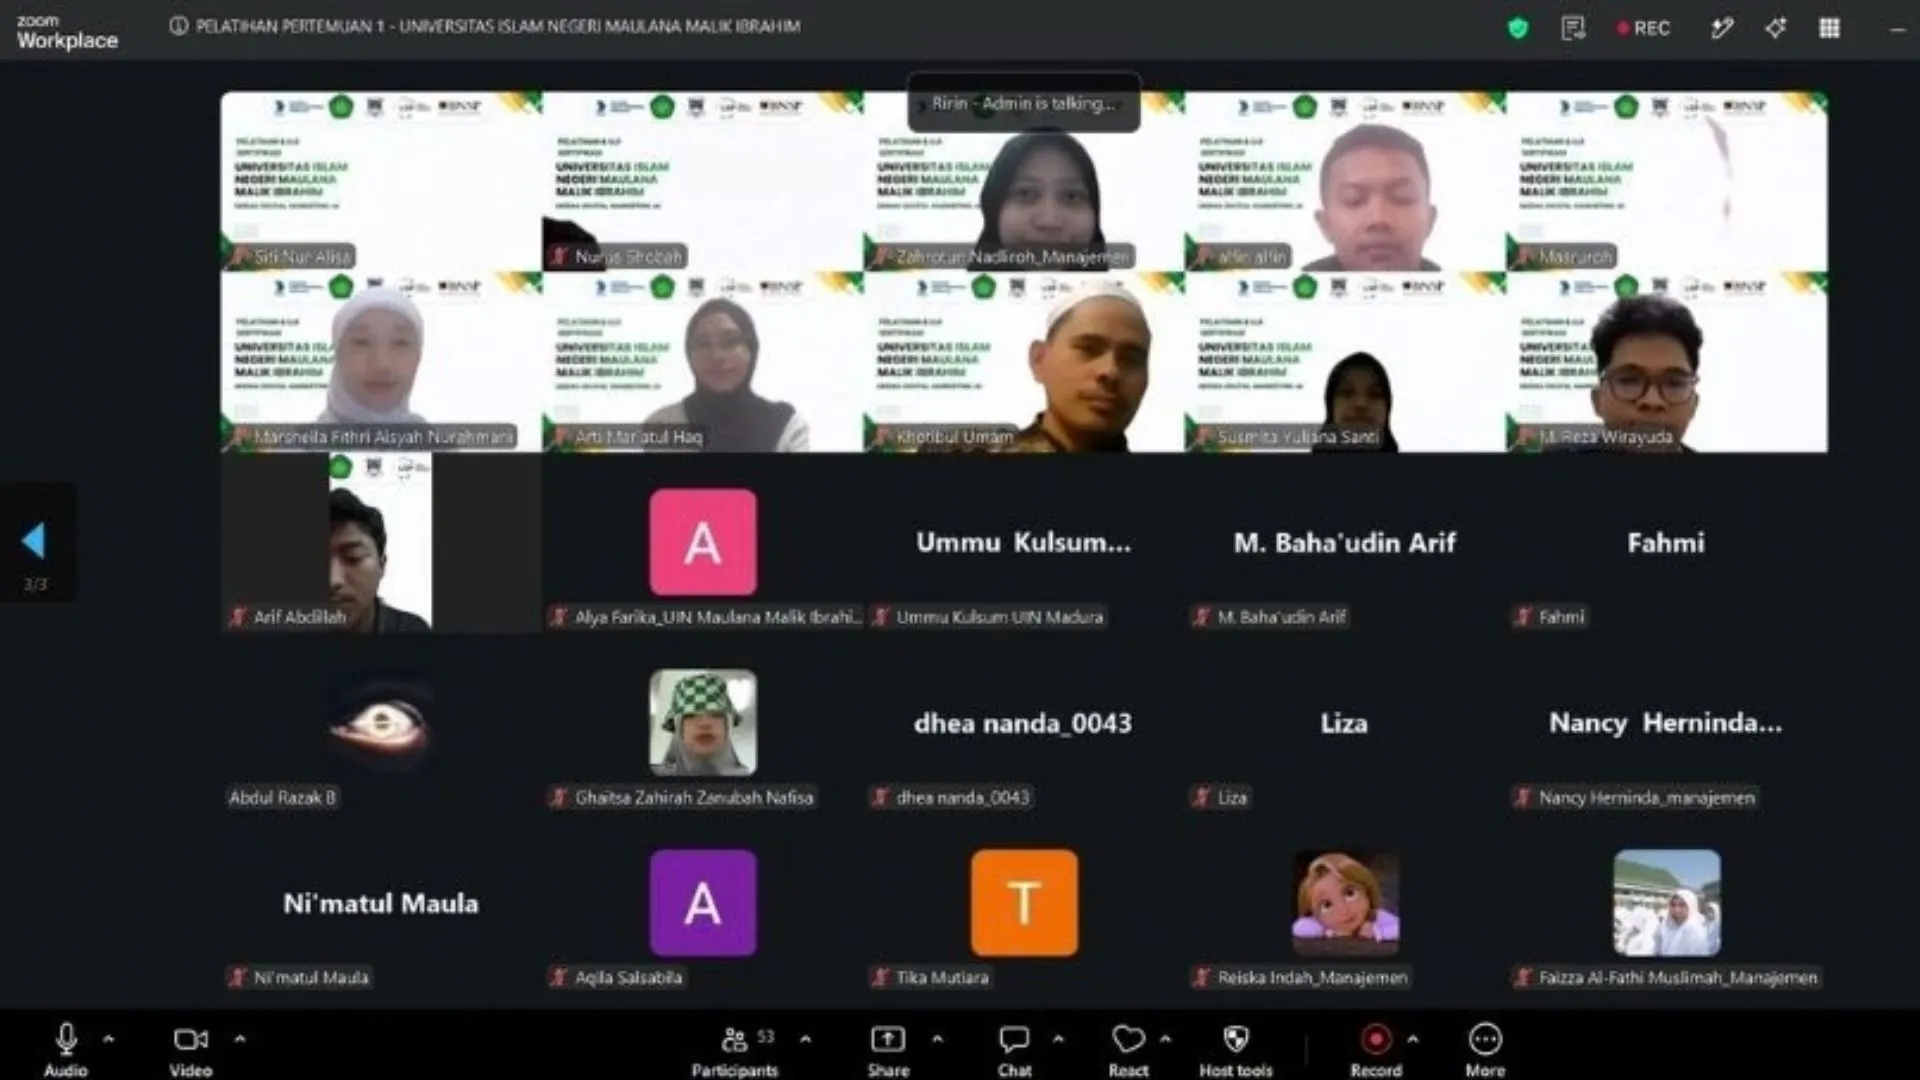
Task: Click dhea nanda_0043 name tile
Action: click(x=1023, y=723)
